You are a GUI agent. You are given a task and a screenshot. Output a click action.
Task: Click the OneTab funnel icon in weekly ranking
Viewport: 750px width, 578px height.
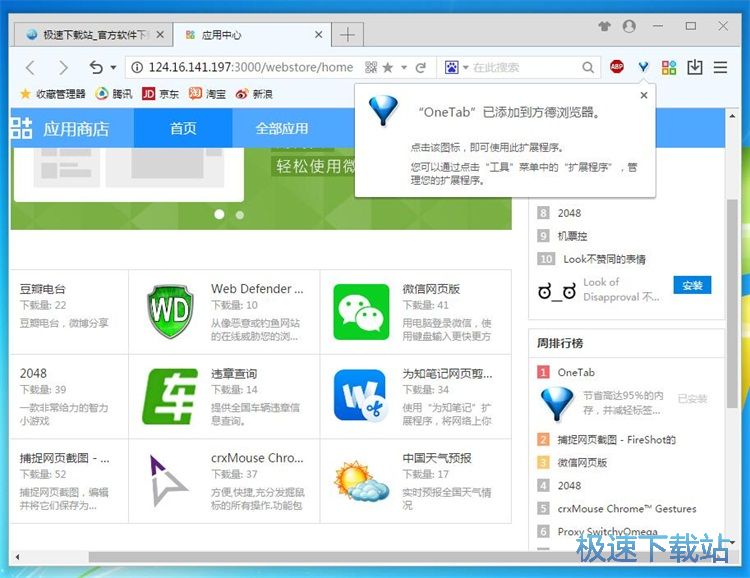[557, 404]
